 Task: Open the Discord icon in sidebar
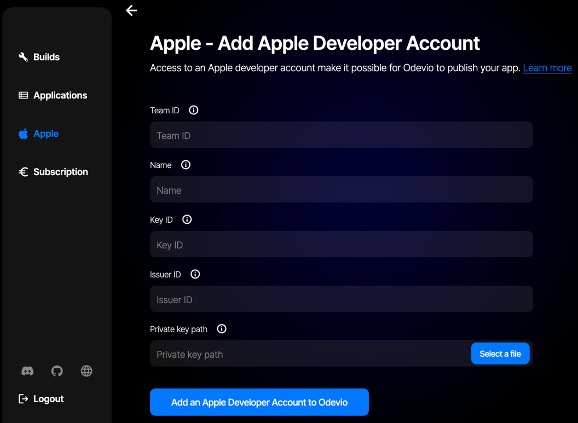(x=27, y=371)
